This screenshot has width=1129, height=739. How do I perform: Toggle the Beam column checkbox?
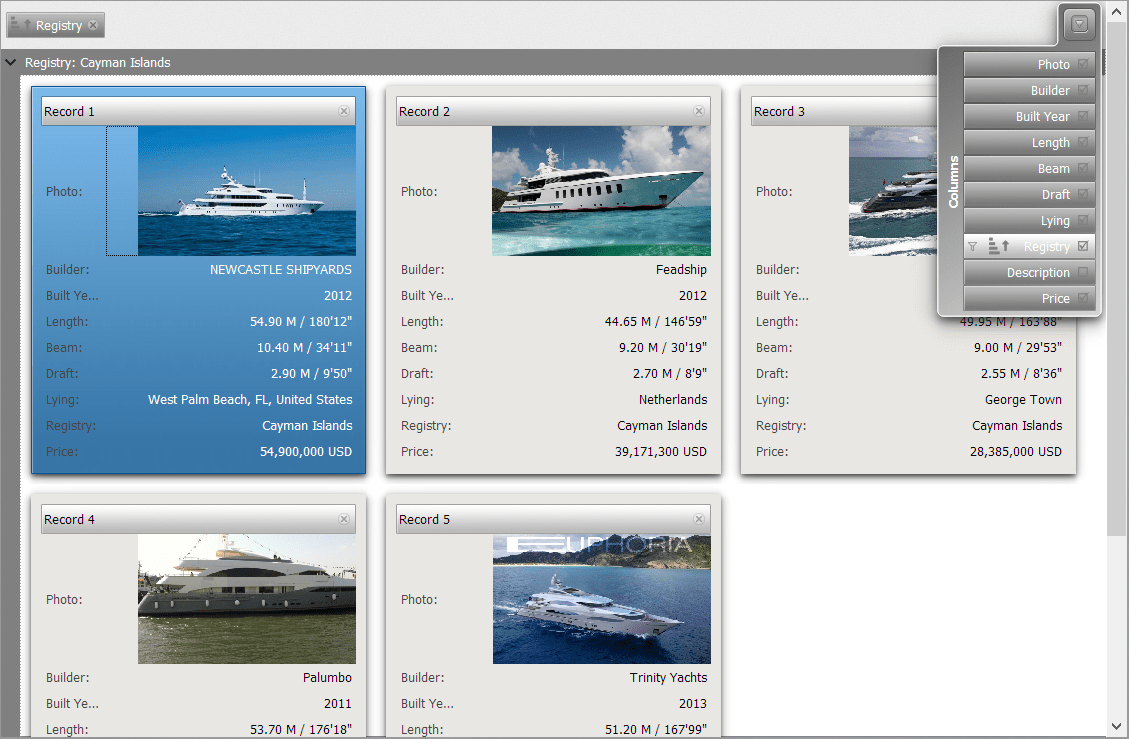(1083, 168)
